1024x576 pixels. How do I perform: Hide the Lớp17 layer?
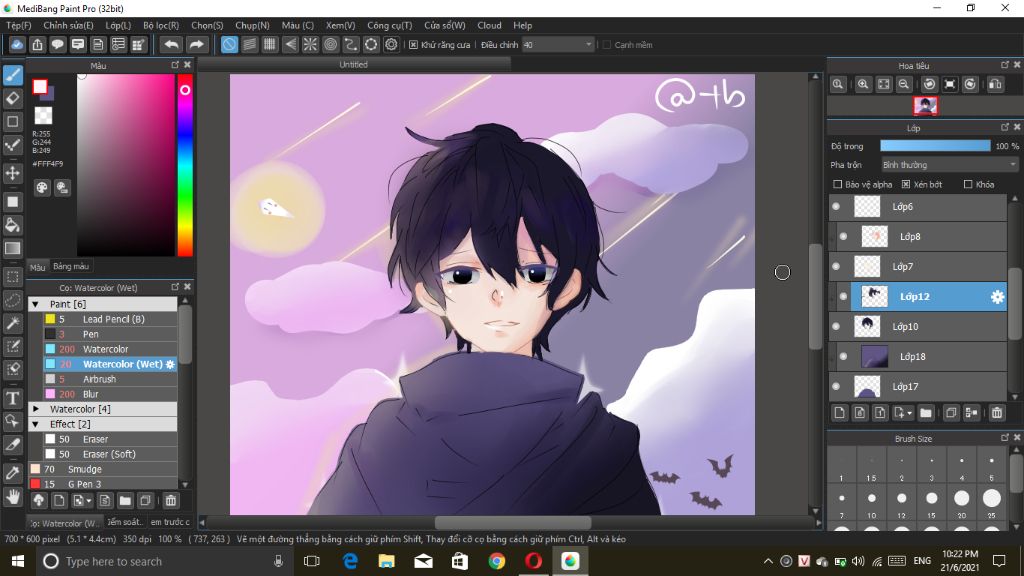836,387
